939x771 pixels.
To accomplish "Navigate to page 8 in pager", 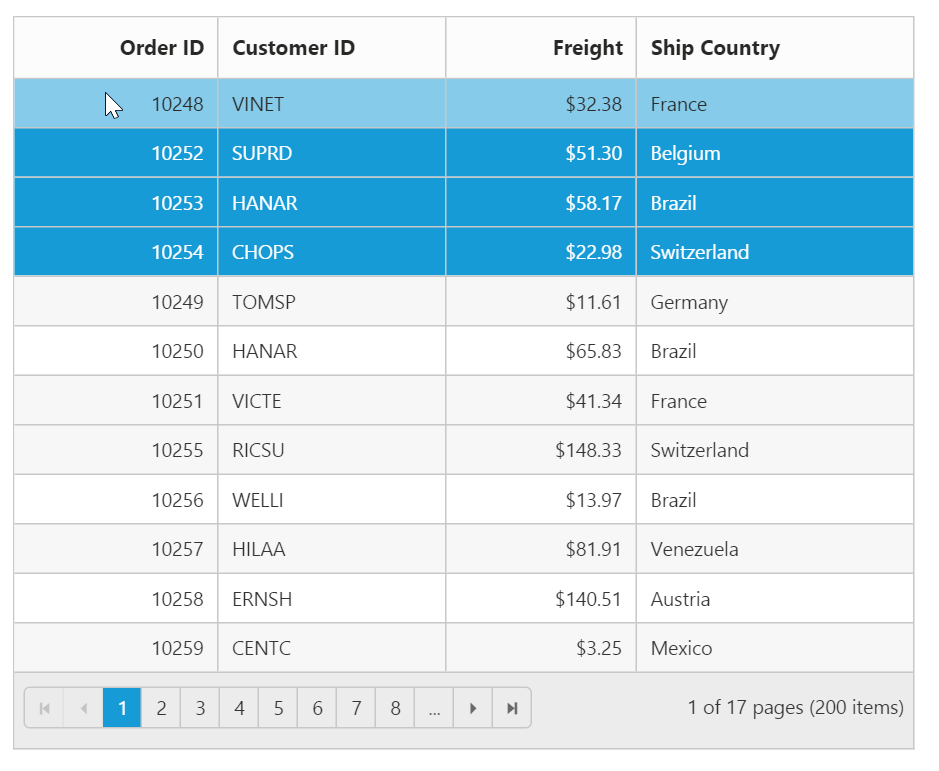I will point(395,708).
